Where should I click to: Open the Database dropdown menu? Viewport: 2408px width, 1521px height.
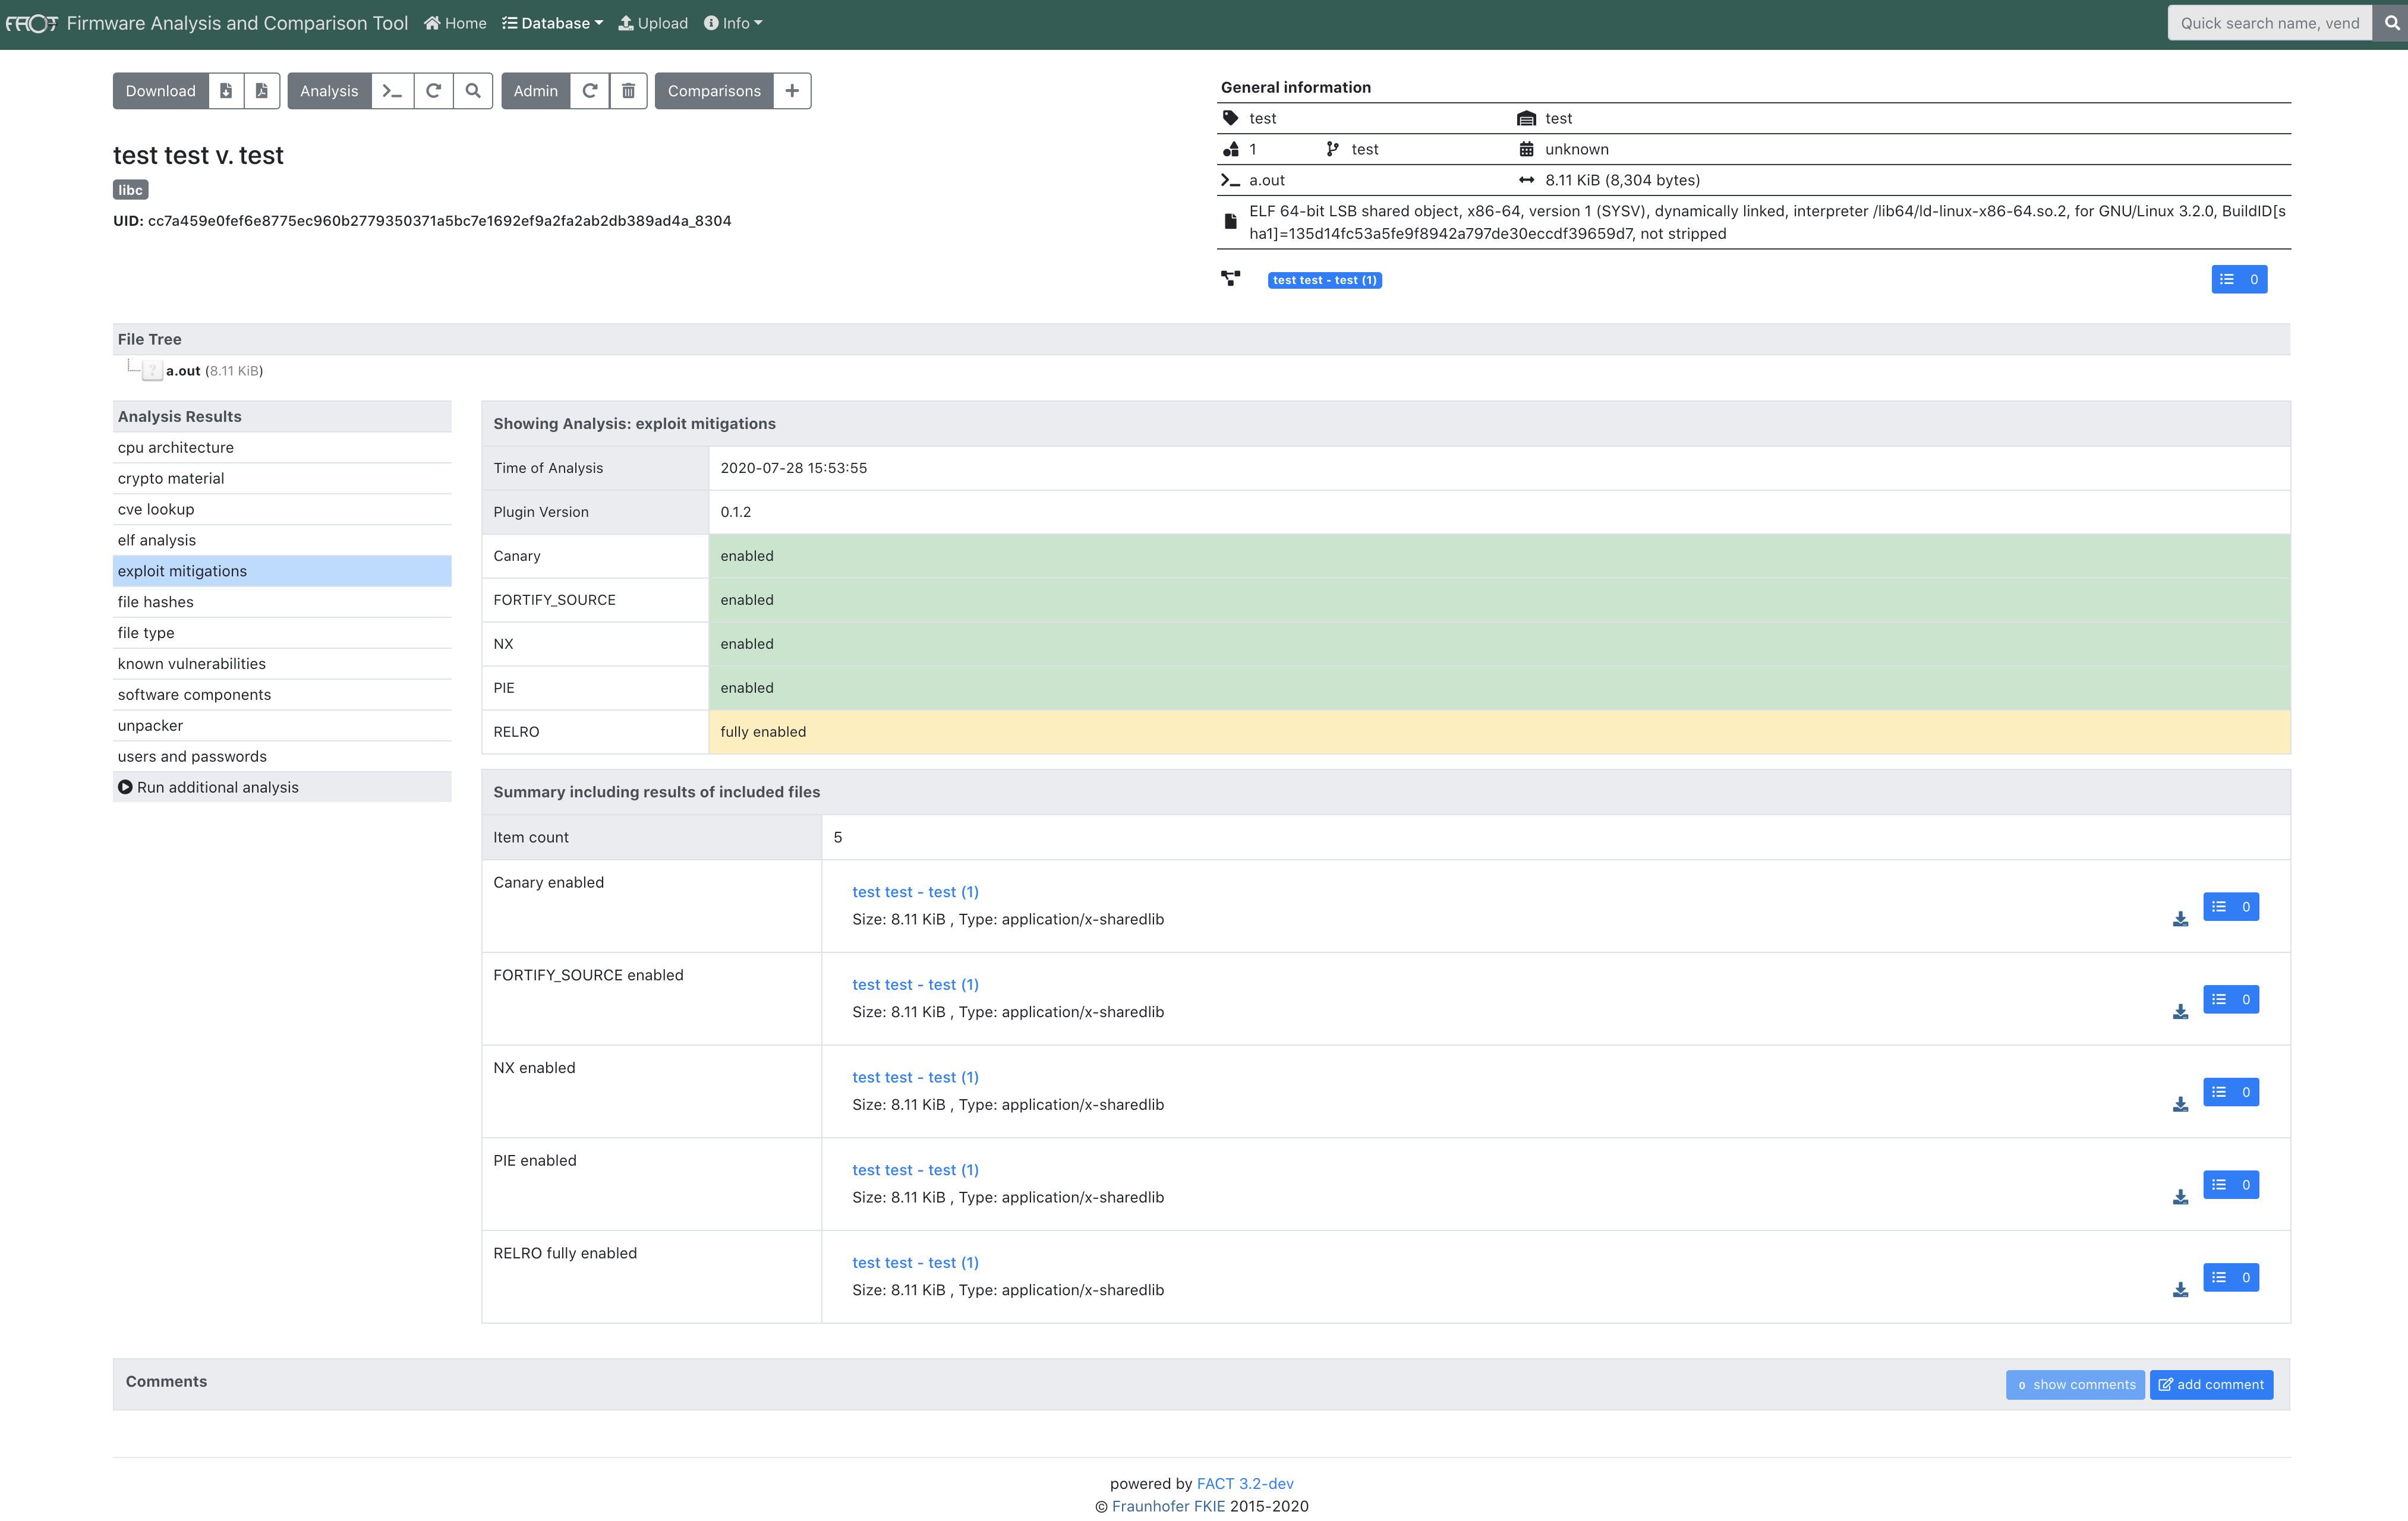pos(553,23)
